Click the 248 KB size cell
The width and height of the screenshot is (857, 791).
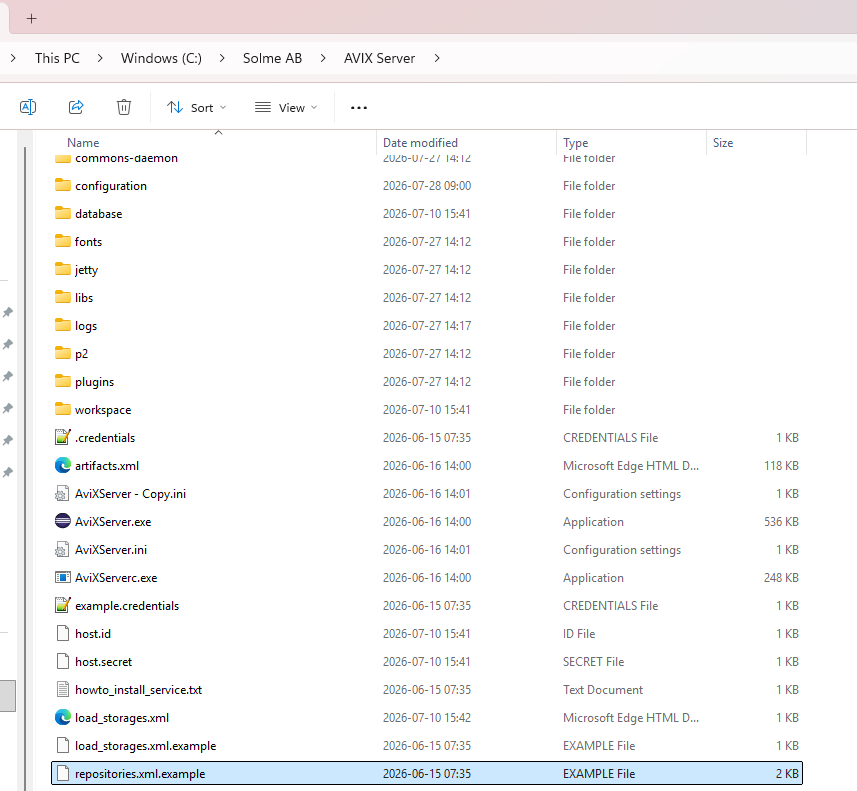(x=781, y=578)
